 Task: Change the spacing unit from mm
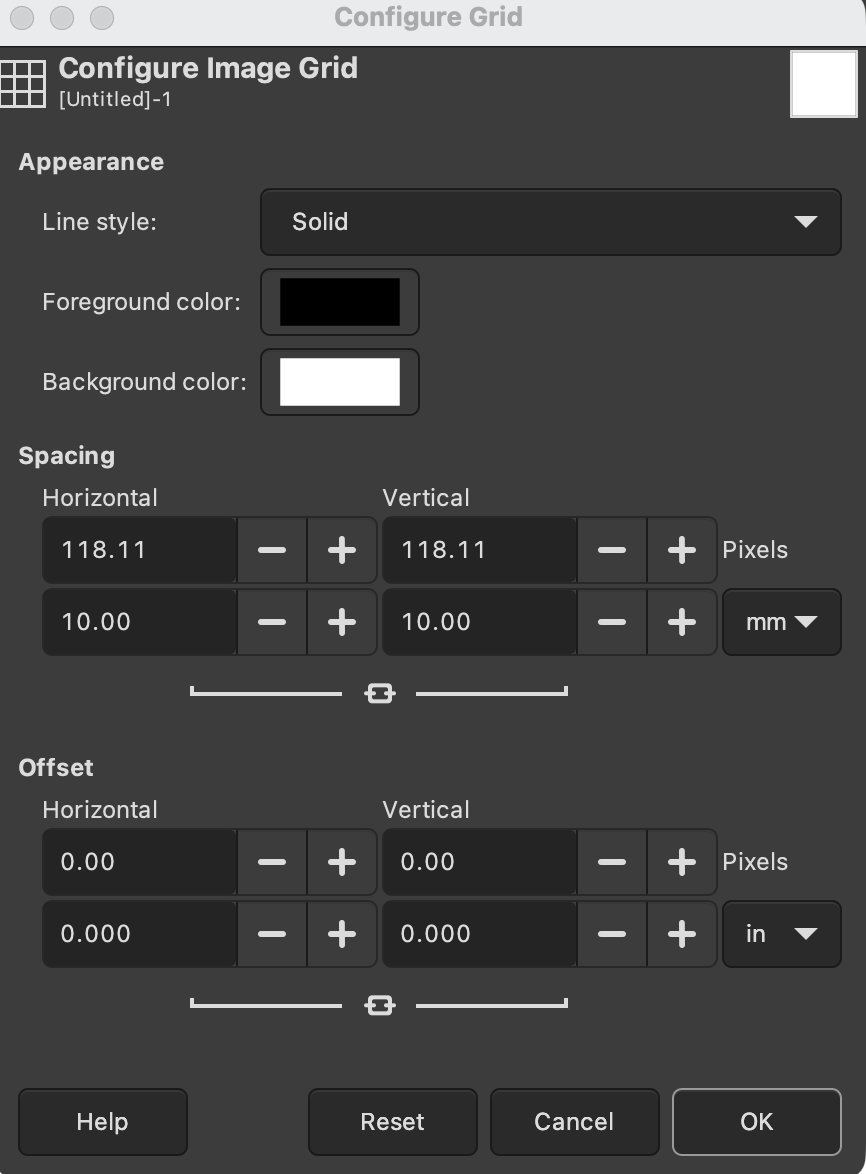[x=781, y=622]
